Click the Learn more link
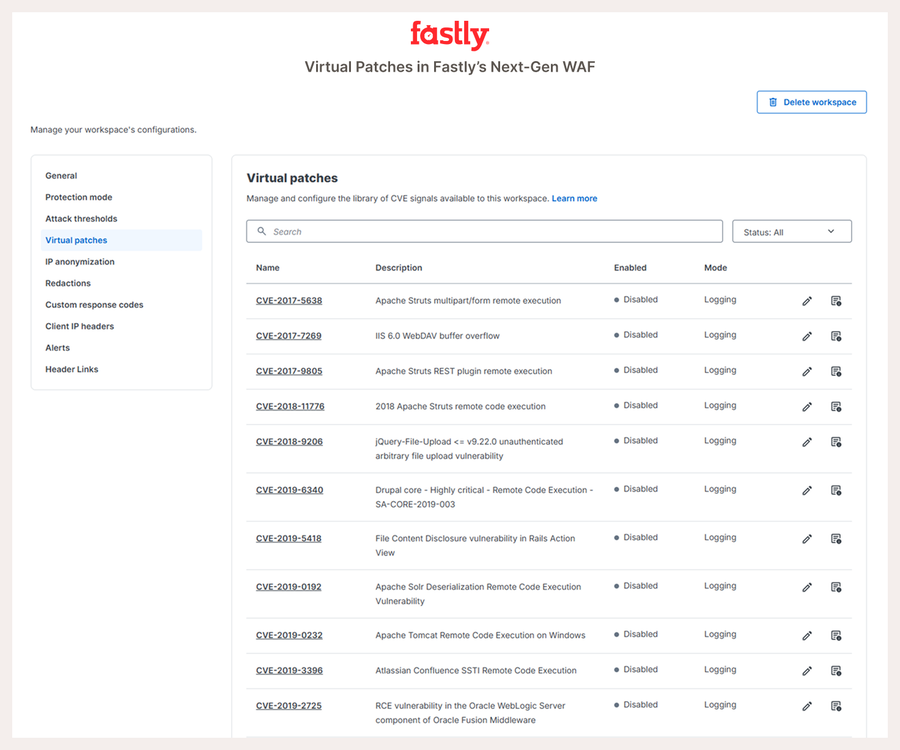Viewport: 900px width, 750px height. click(x=574, y=199)
